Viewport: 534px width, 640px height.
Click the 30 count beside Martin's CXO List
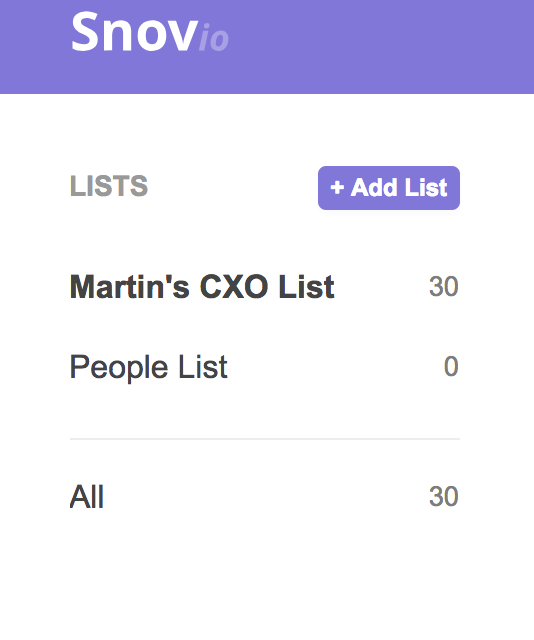(443, 287)
